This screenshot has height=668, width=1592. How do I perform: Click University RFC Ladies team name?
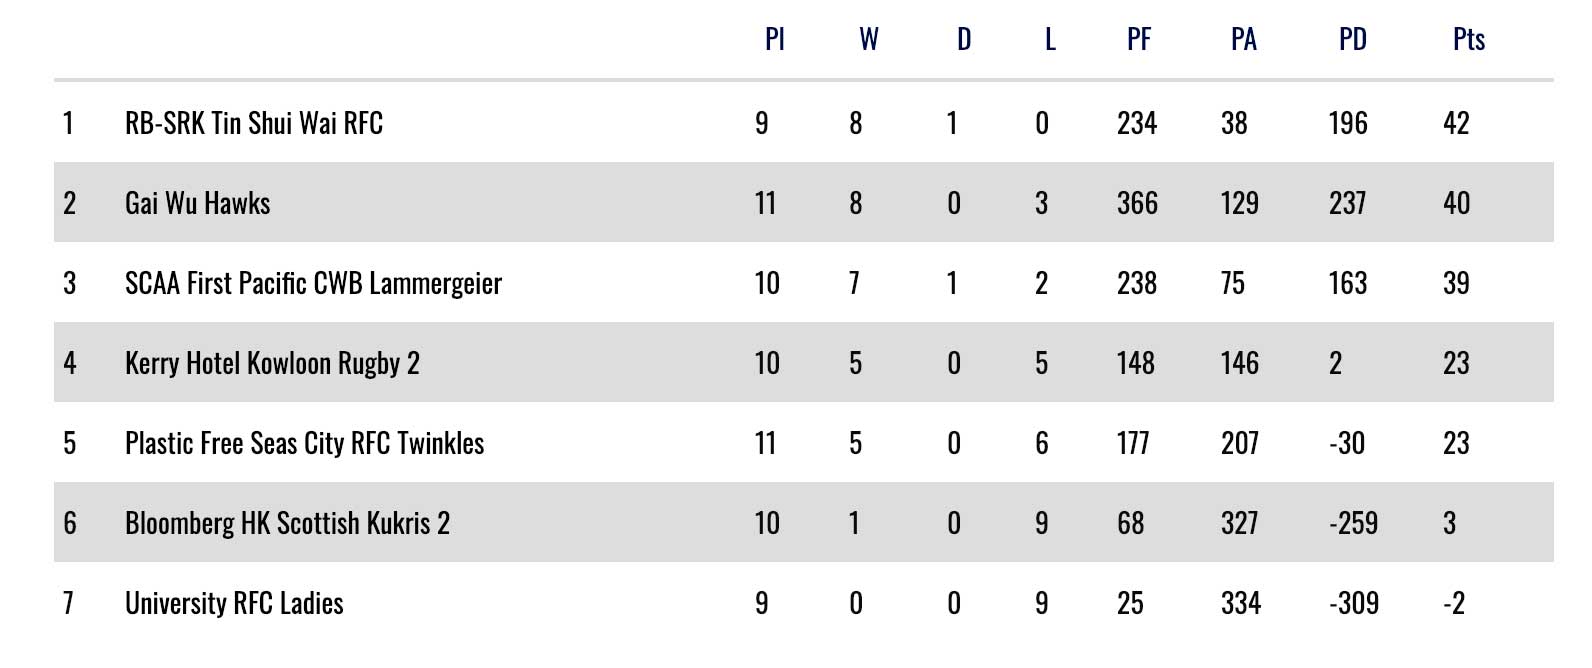click(x=234, y=603)
